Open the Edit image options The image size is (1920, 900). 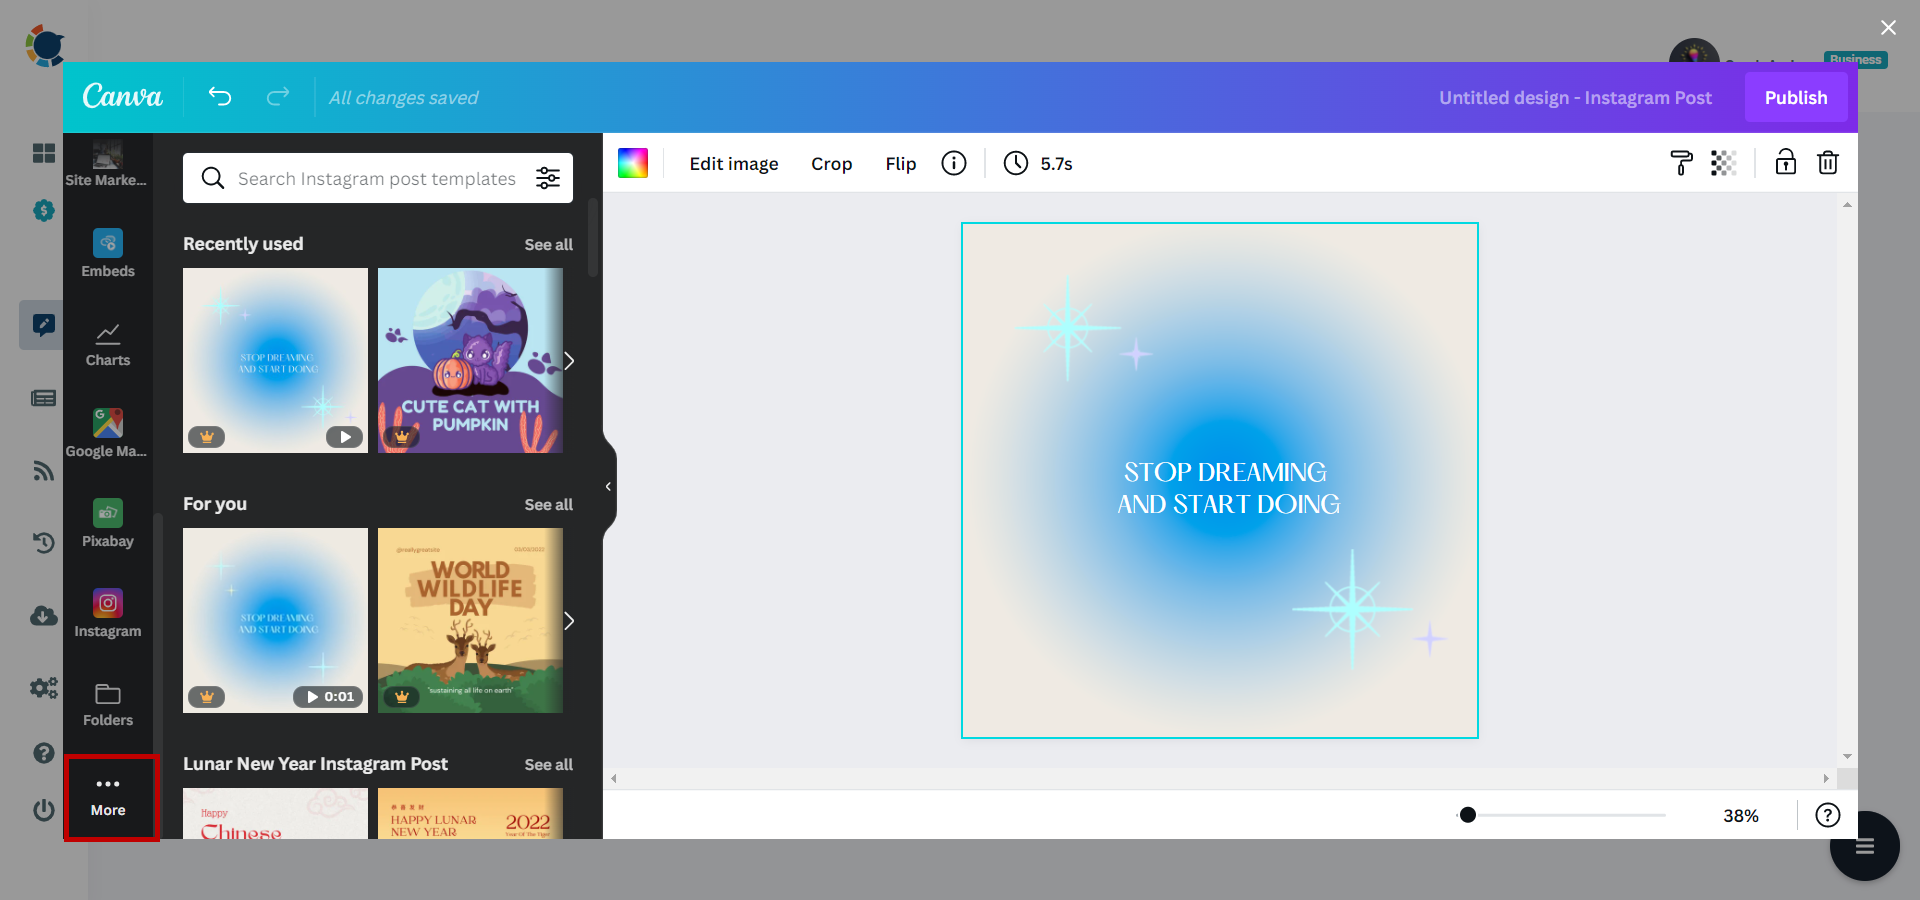(734, 164)
